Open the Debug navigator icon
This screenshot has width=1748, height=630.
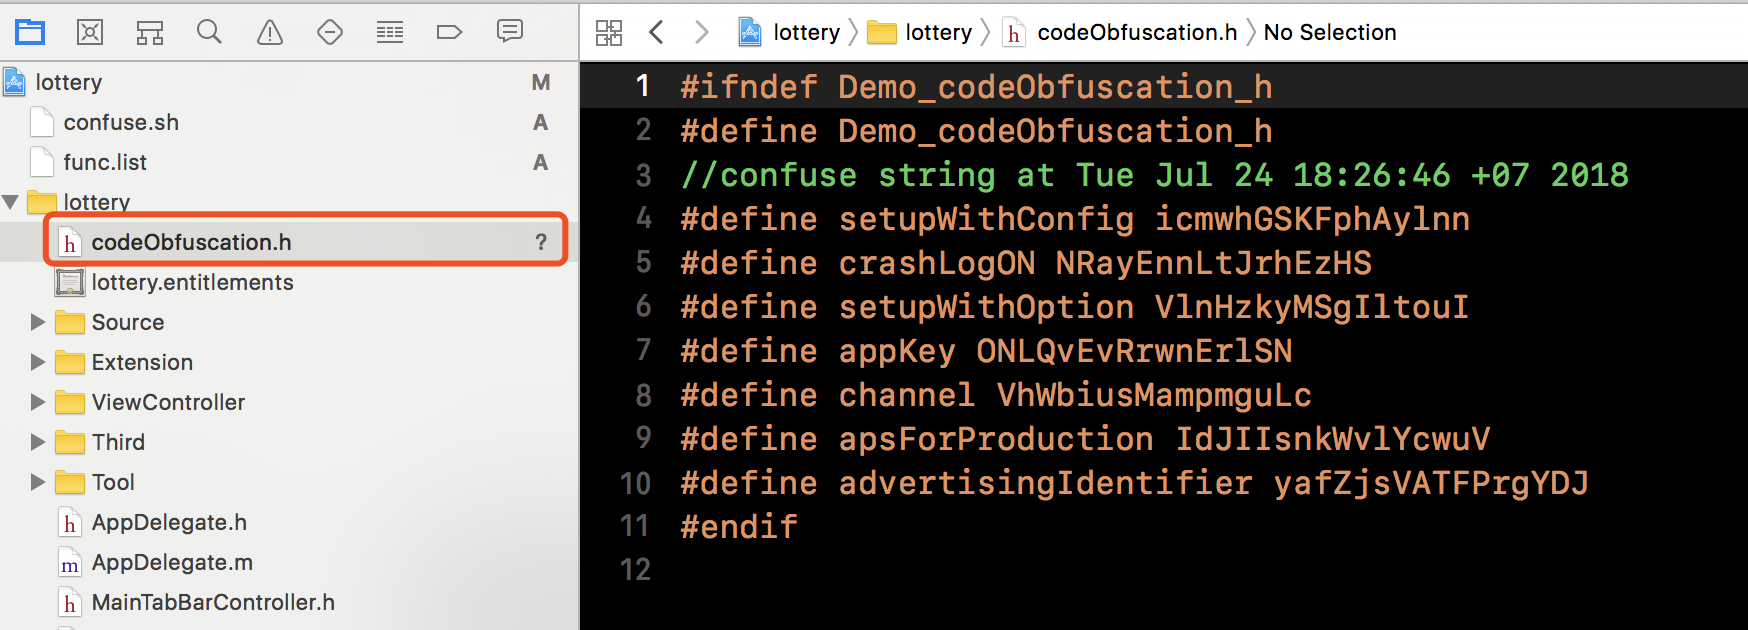coord(390,32)
